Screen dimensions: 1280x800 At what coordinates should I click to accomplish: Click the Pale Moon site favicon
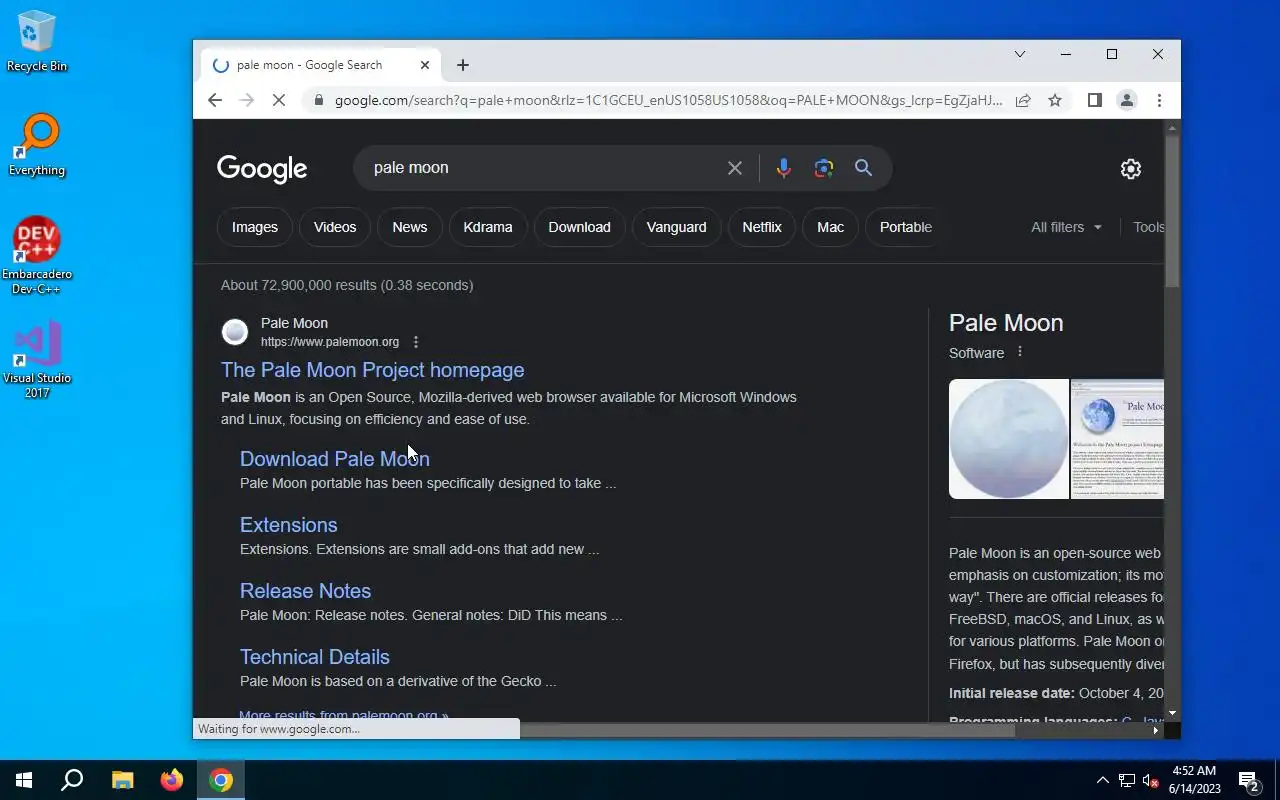coord(235,332)
